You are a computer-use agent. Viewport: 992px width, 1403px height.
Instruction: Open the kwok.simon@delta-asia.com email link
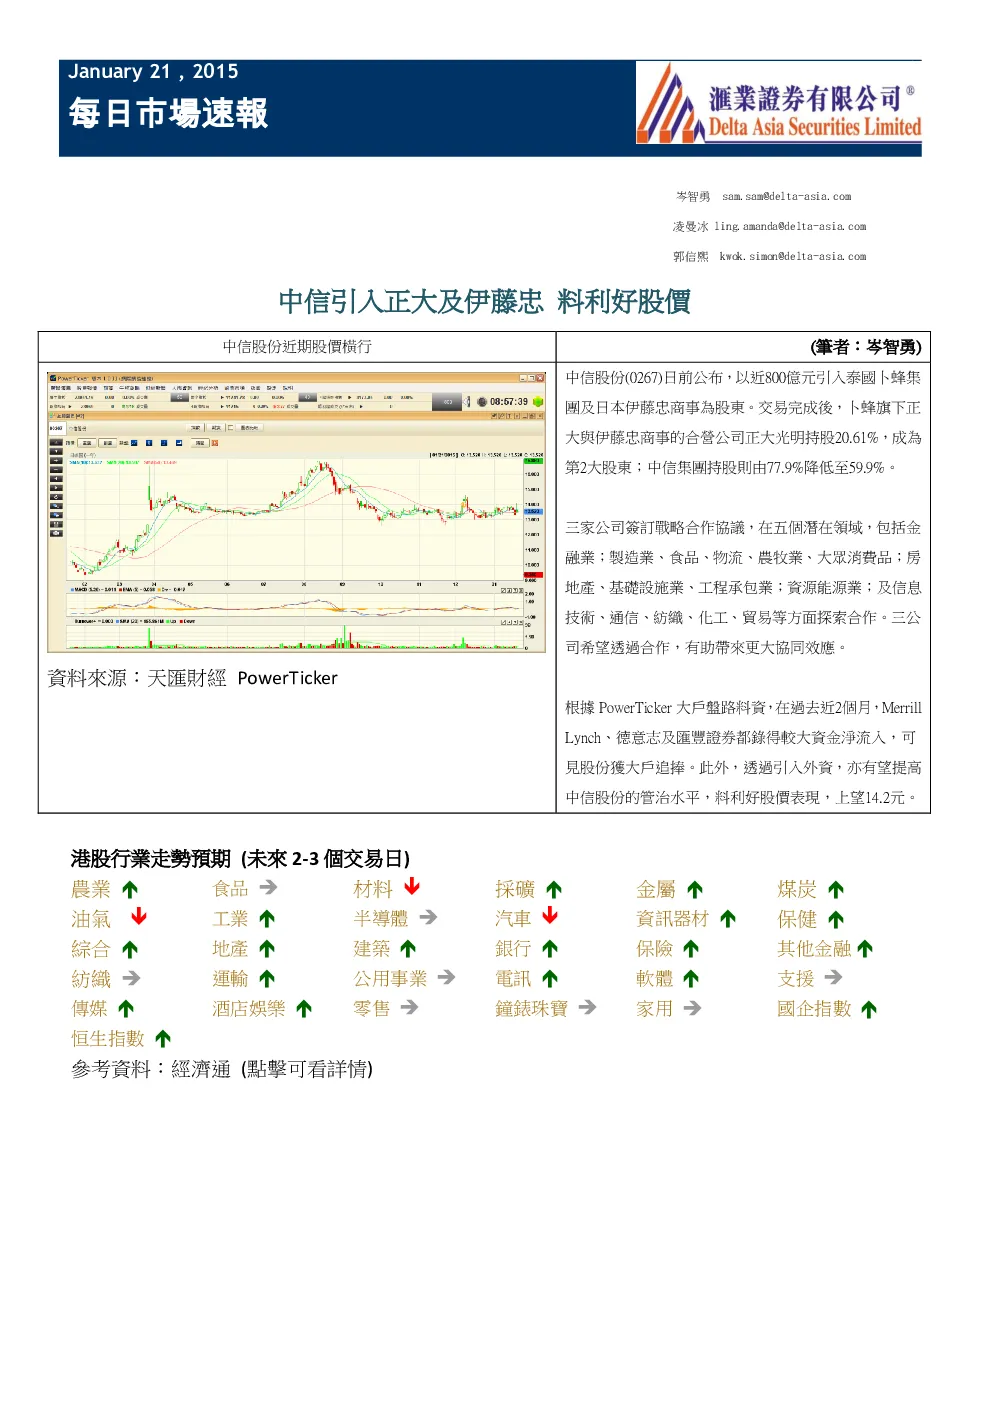[793, 257]
